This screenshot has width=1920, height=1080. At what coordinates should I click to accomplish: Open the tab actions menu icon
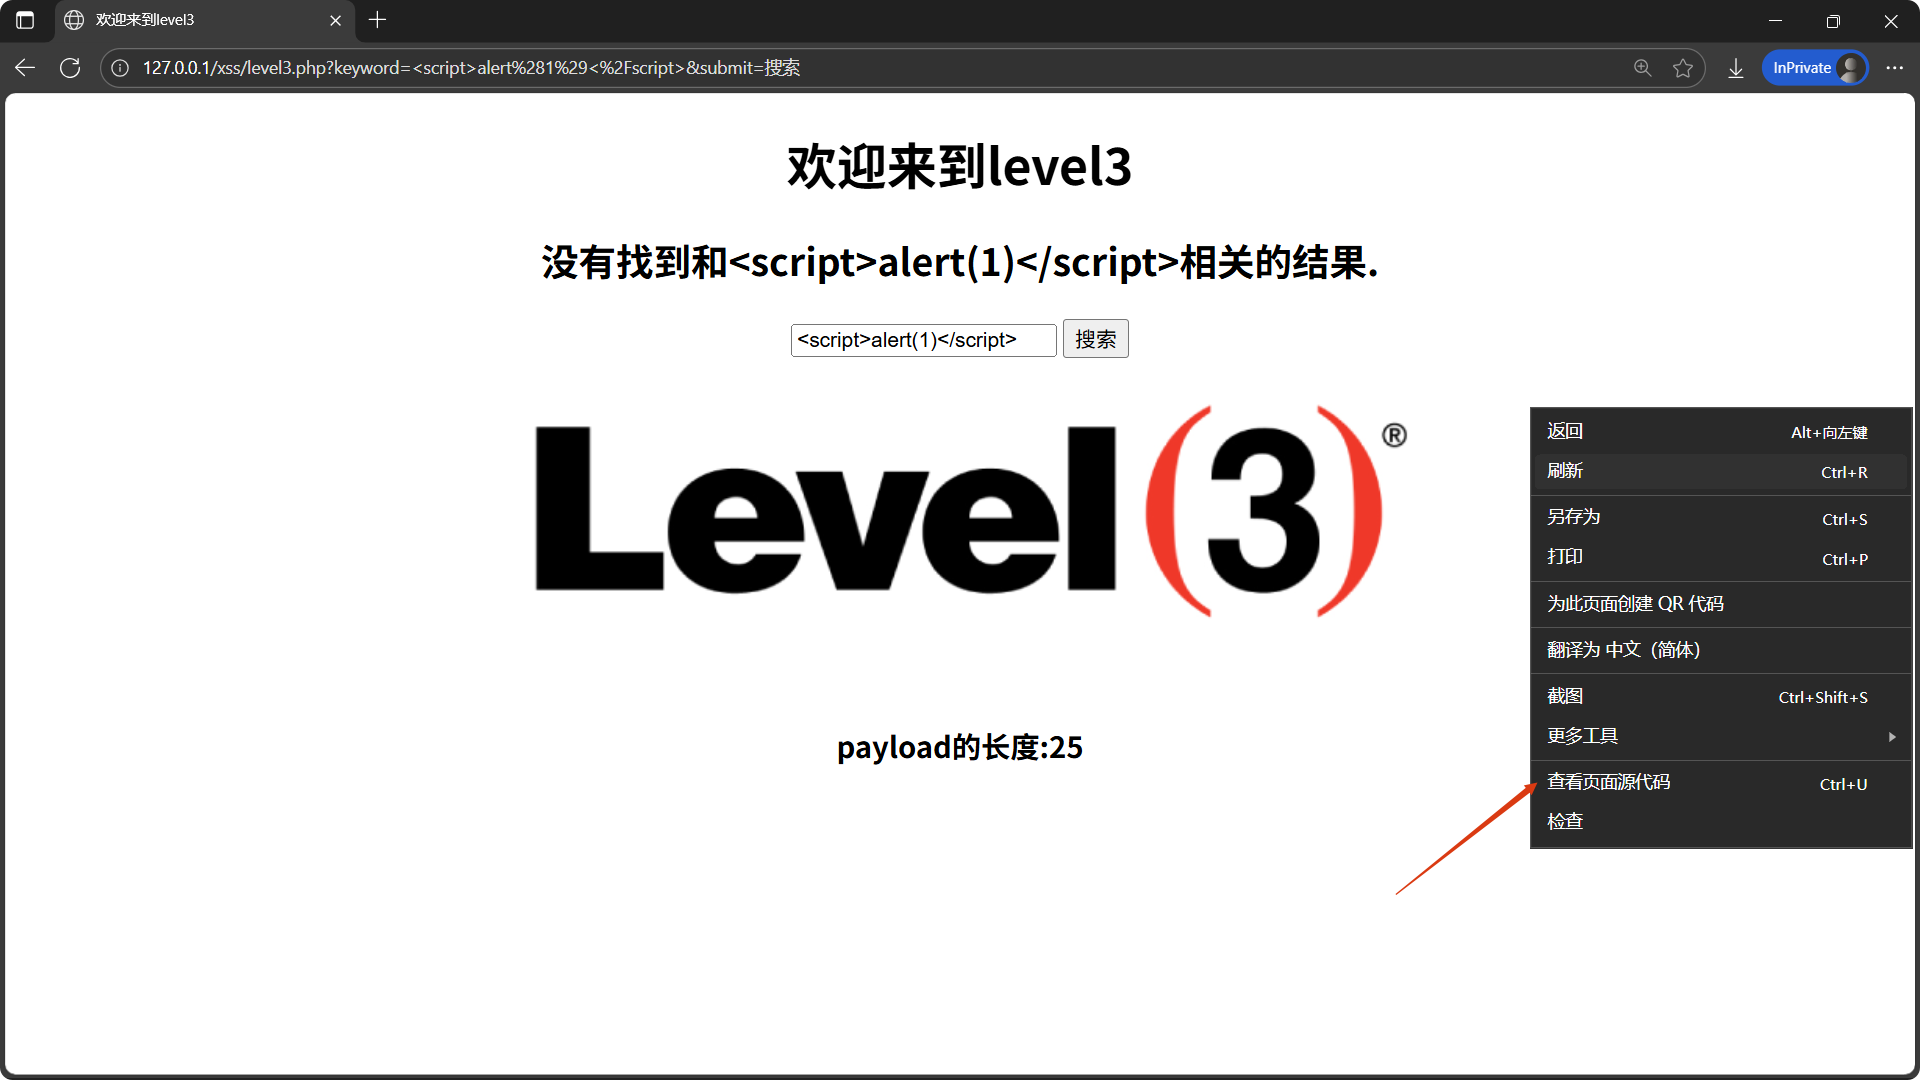[x=25, y=20]
